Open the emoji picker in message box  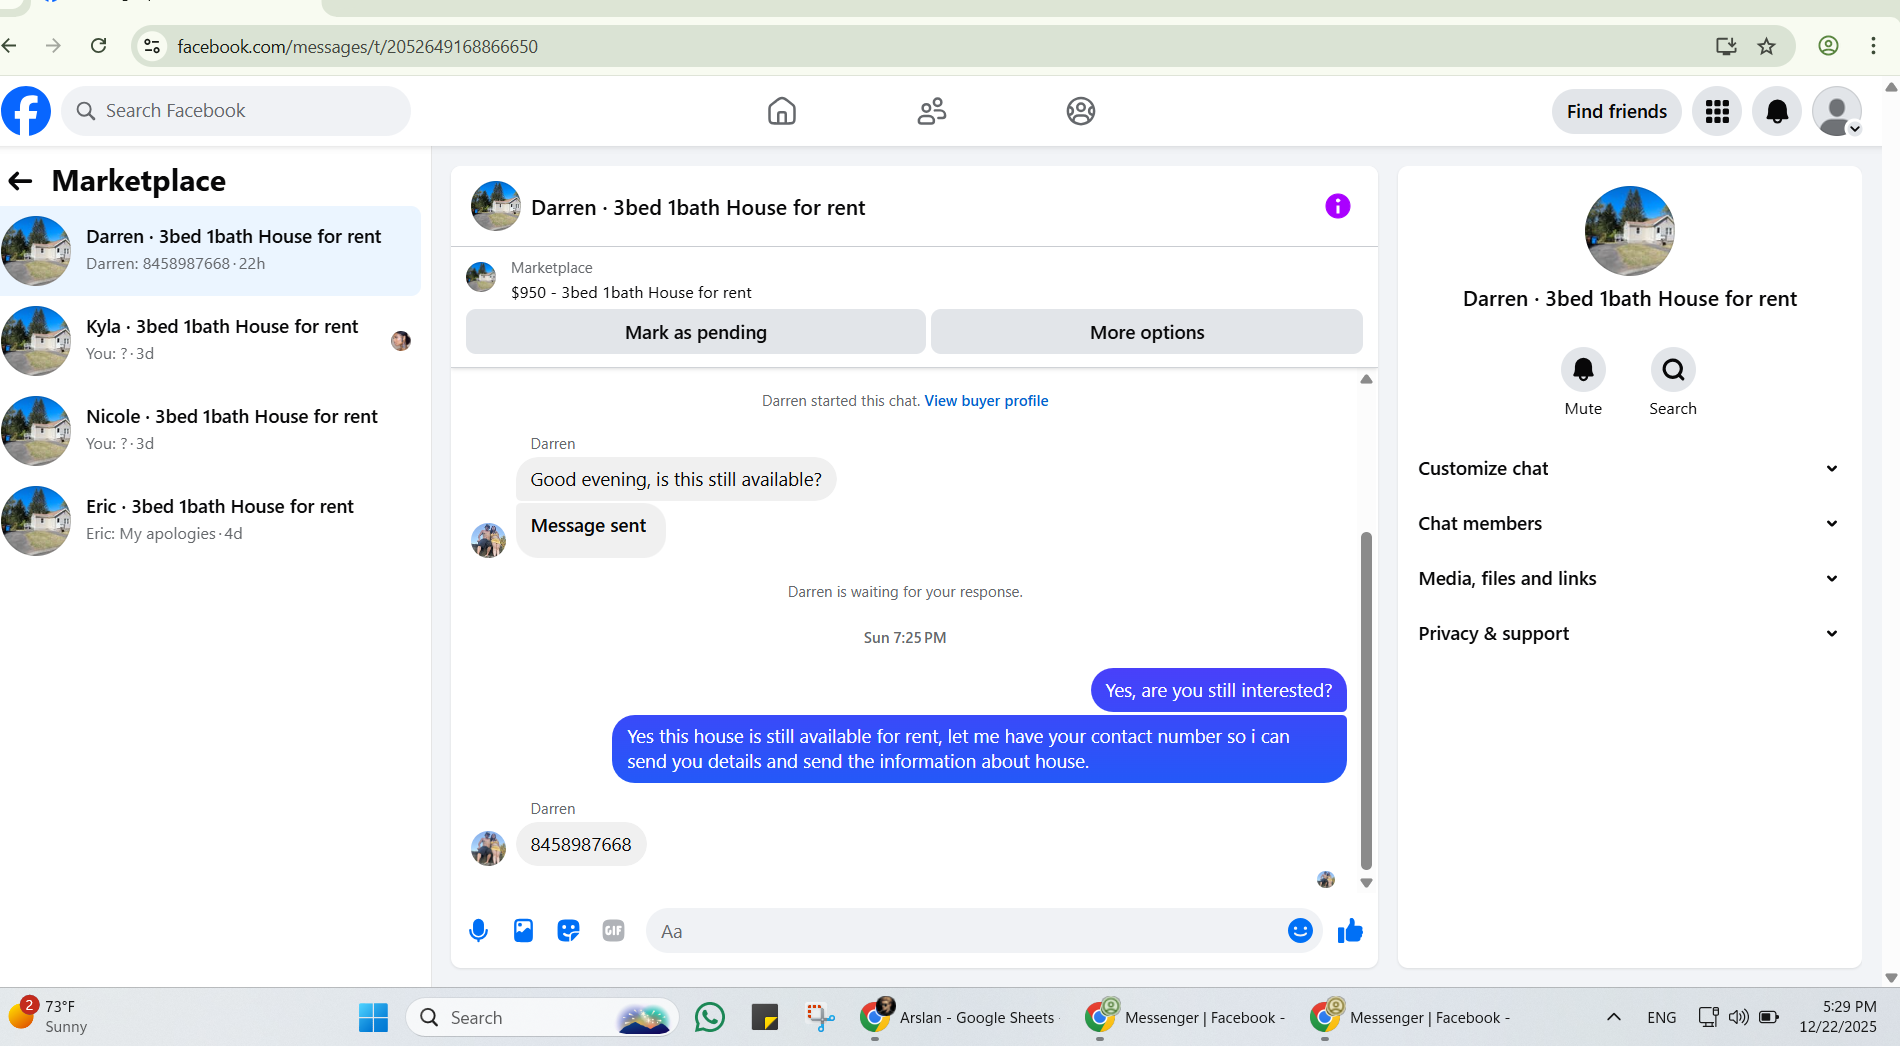click(1300, 931)
